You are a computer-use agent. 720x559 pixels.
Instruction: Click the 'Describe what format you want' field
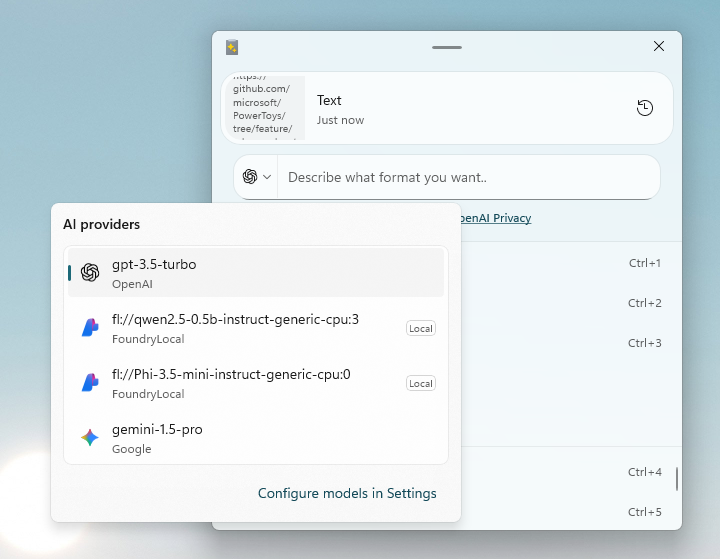468,177
